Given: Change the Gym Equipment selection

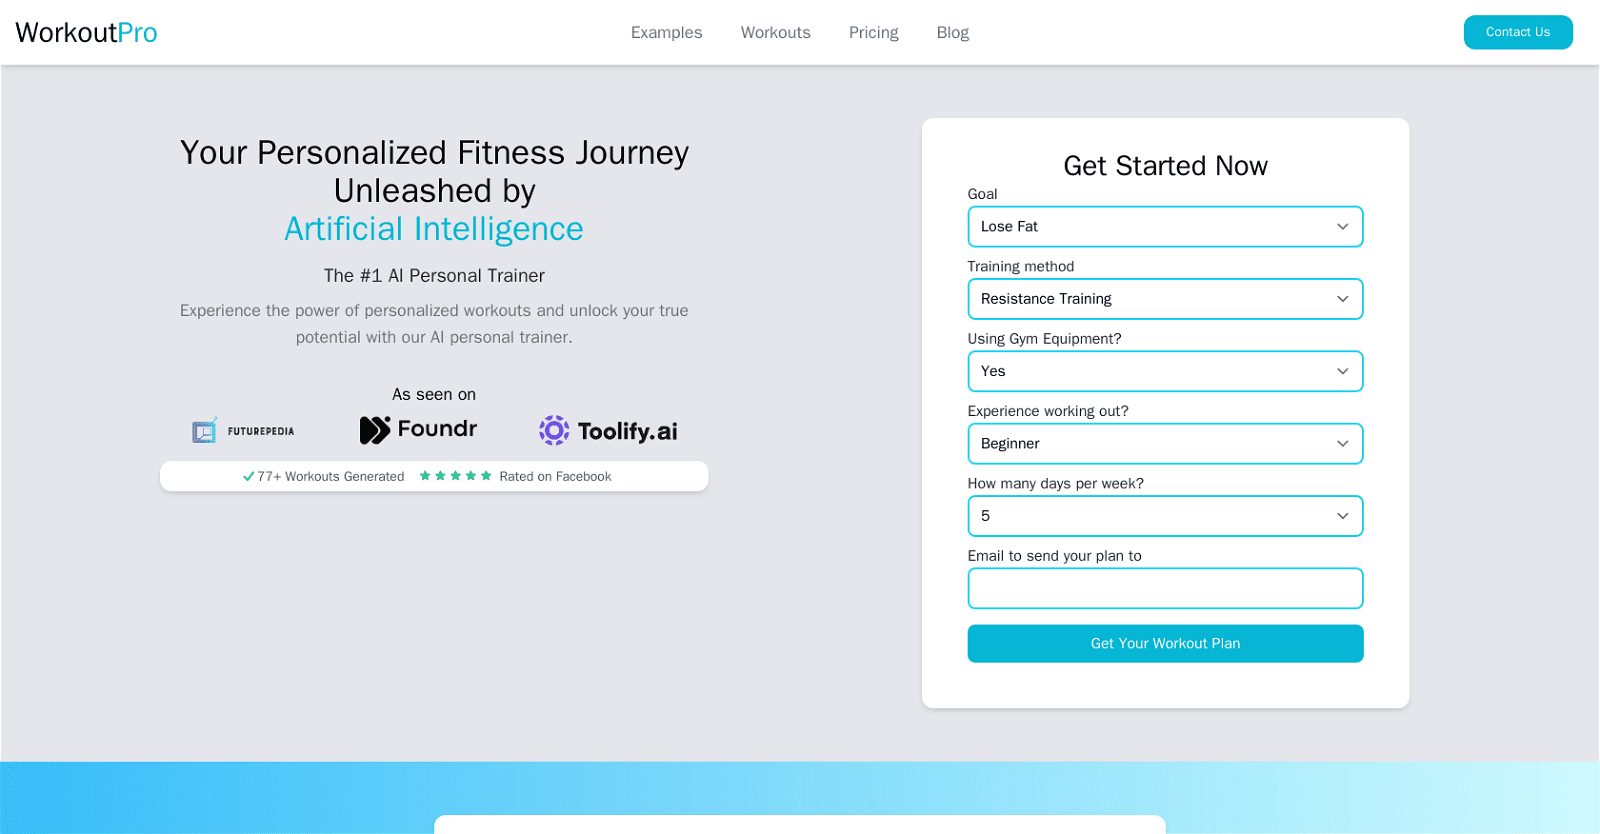Looking at the screenshot, I should [x=1165, y=371].
